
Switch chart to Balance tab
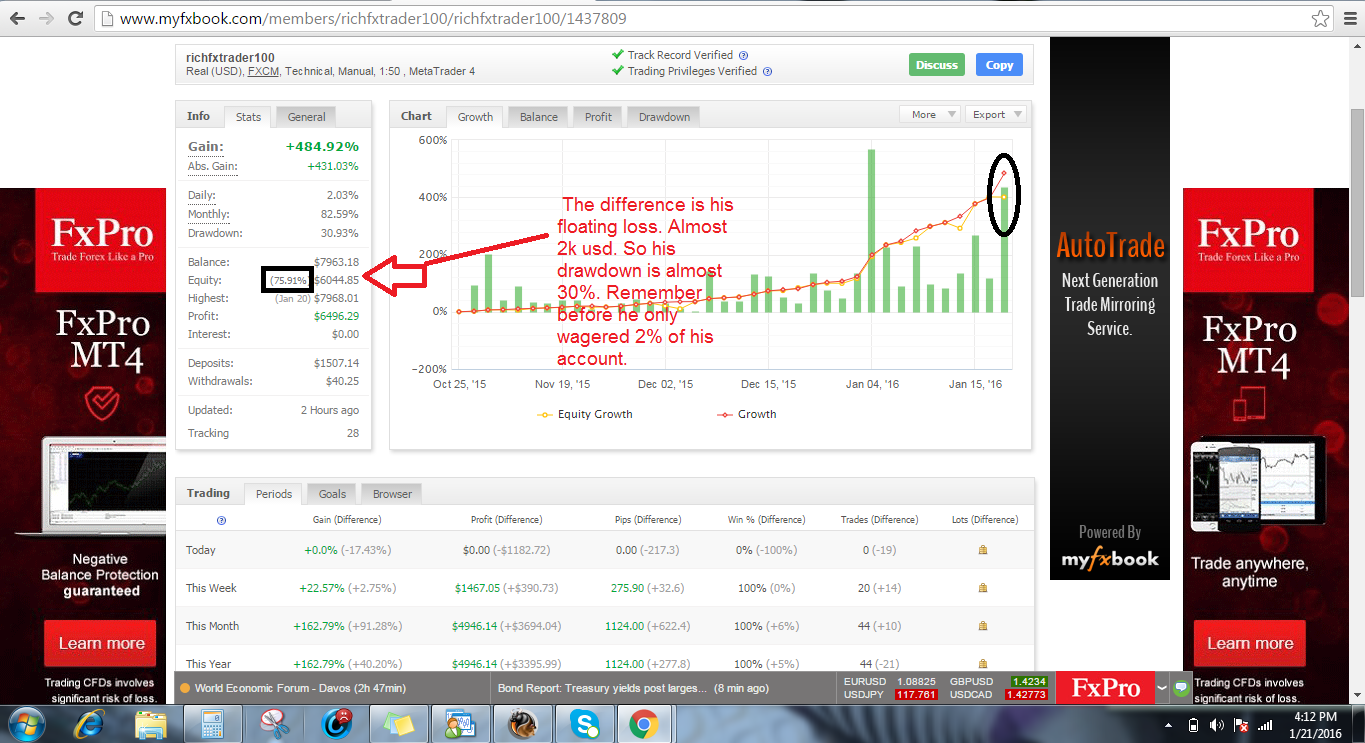(538, 117)
